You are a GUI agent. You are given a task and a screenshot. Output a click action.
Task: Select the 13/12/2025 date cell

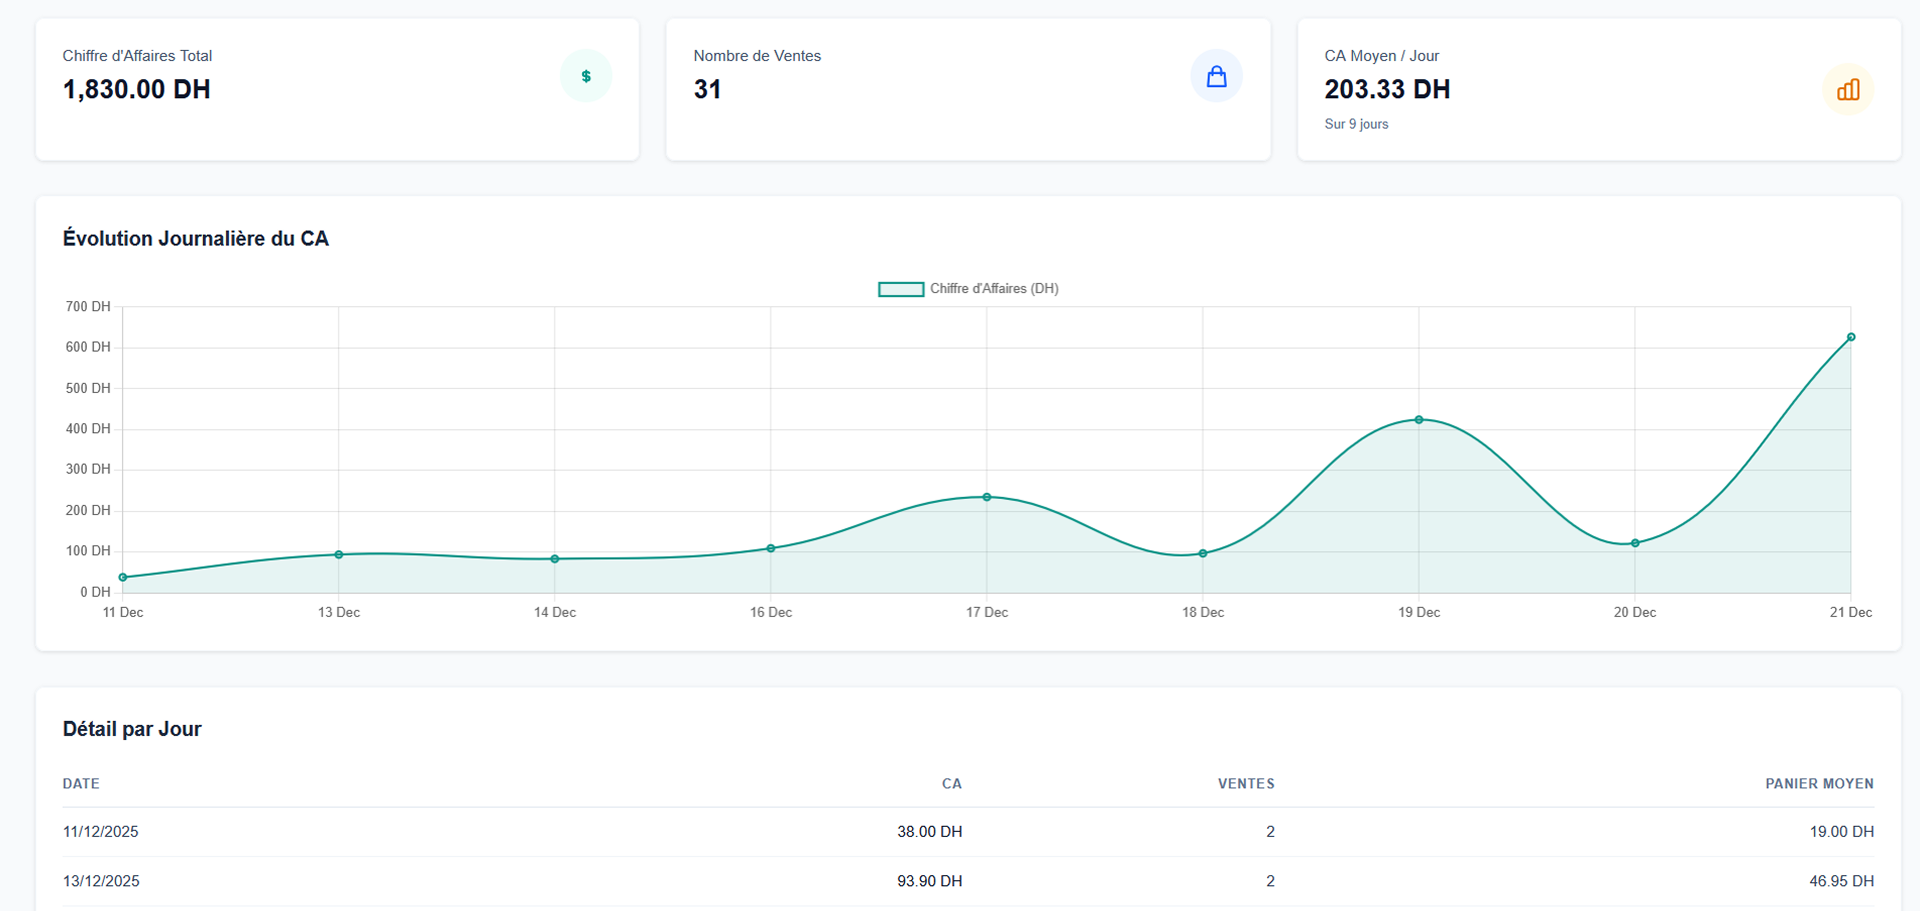pyautogui.click(x=101, y=881)
